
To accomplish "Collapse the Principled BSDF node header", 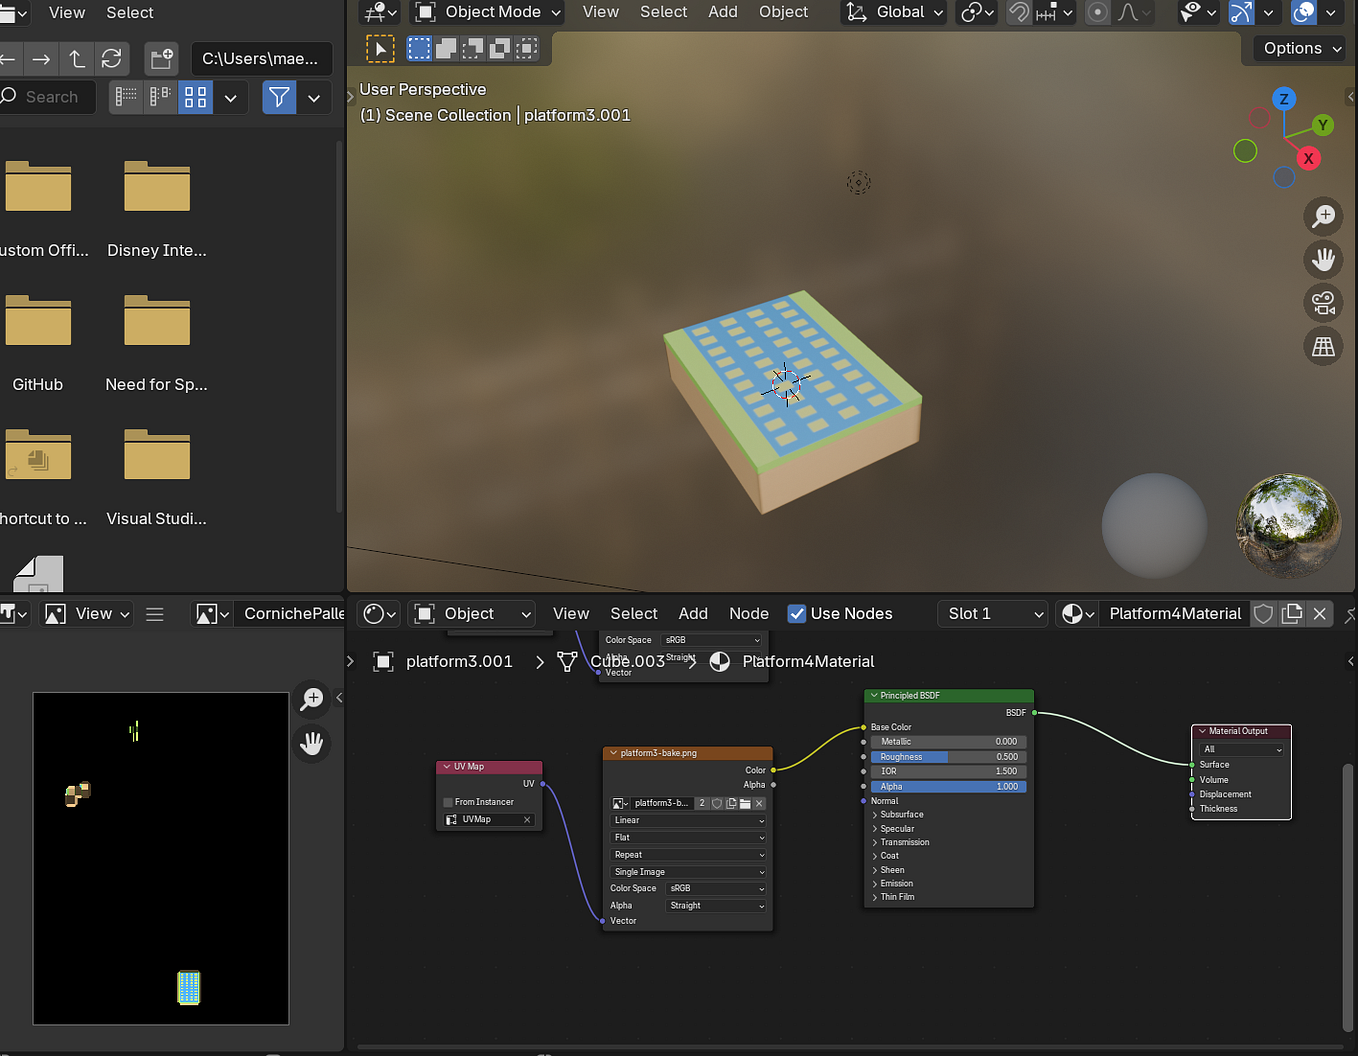I will pyautogui.click(x=875, y=695).
